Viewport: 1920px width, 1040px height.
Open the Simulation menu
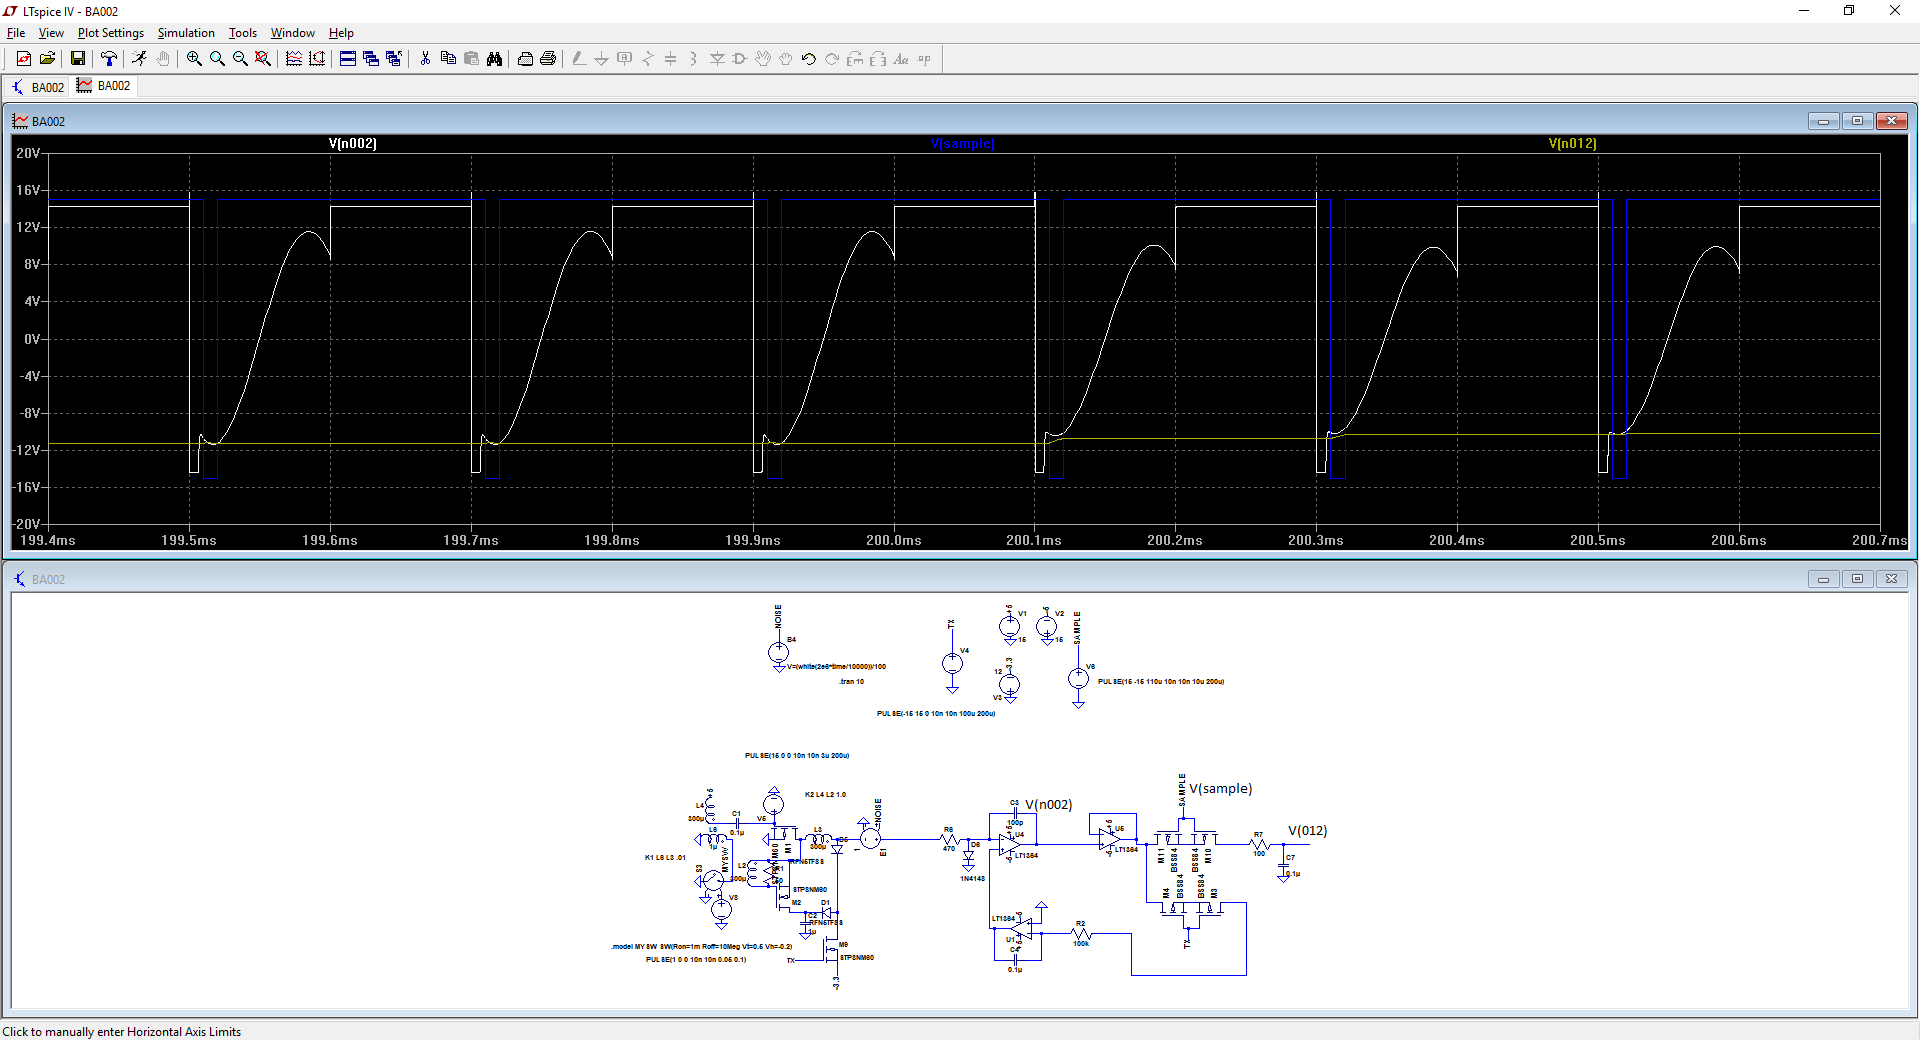pyautogui.click(x=186, y=33)
